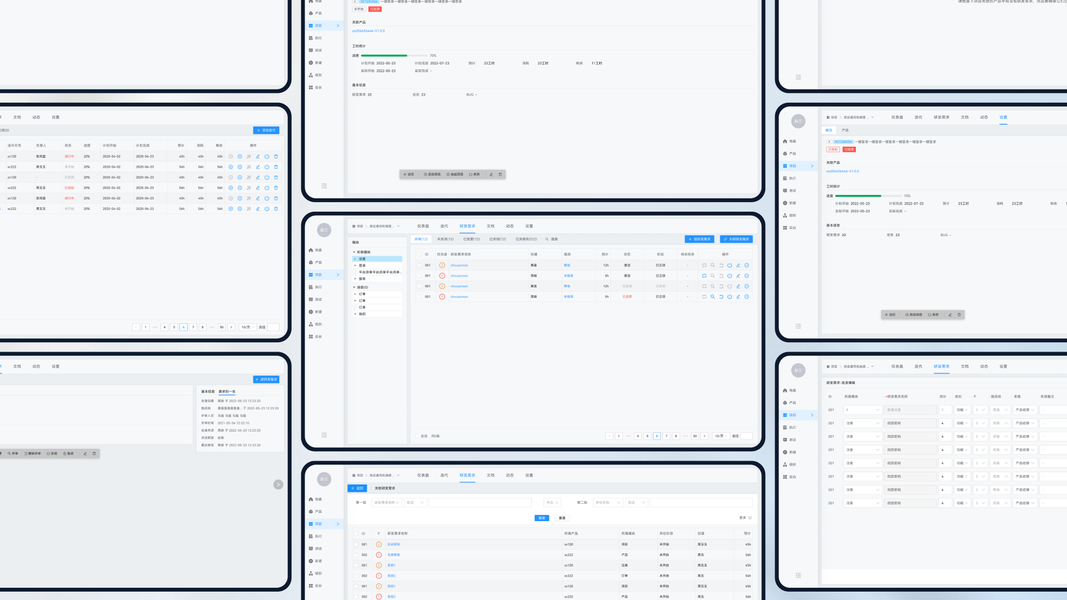Click page-jump input in module-tree window pagination
The width and height of the screenshot is (1067, 600).
[746, 436]
